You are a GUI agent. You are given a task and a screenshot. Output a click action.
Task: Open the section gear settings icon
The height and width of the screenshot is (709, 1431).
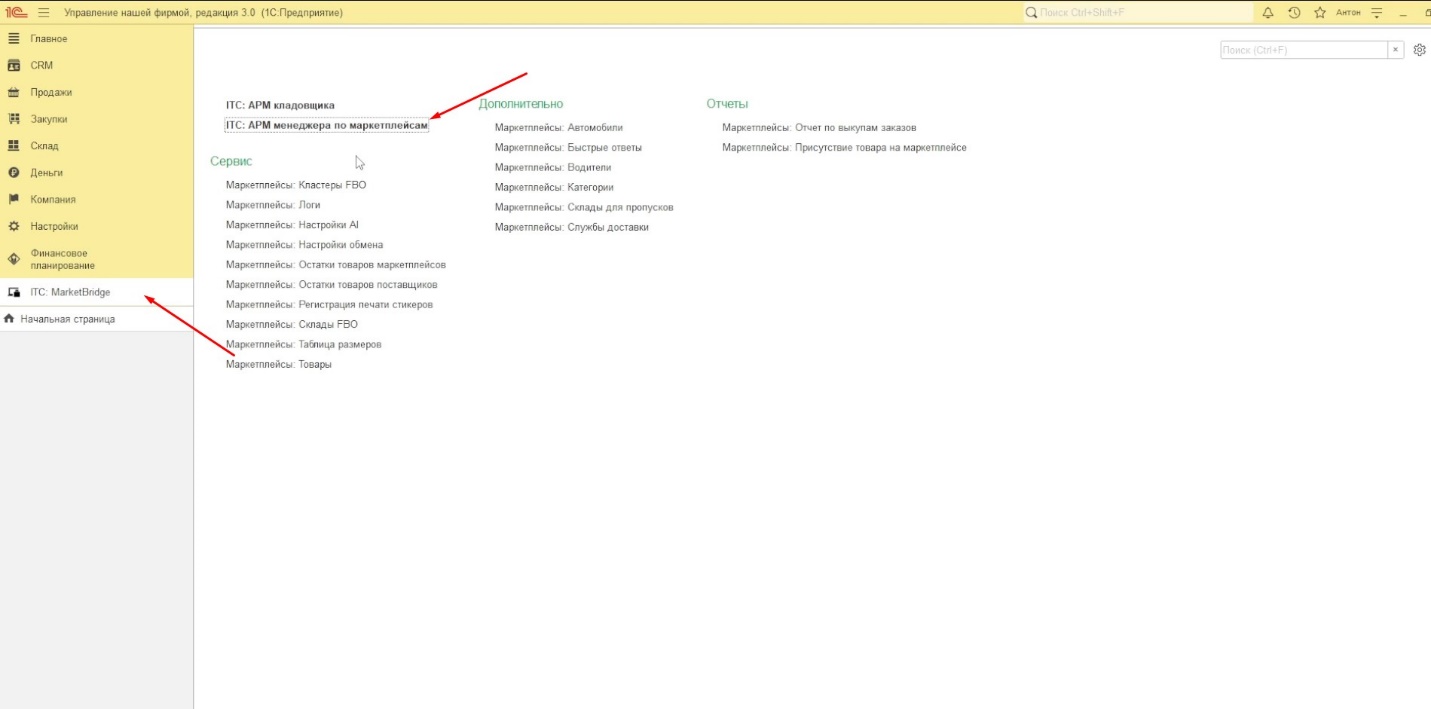(1419, 50)
